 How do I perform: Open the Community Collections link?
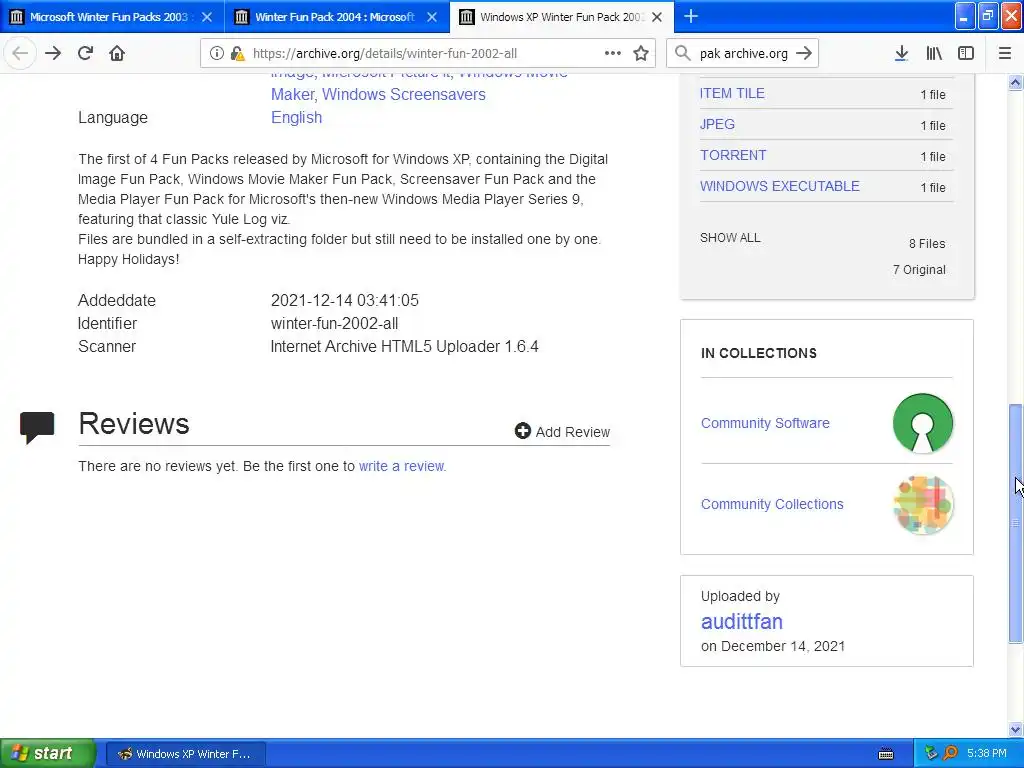tap(772, 504)
